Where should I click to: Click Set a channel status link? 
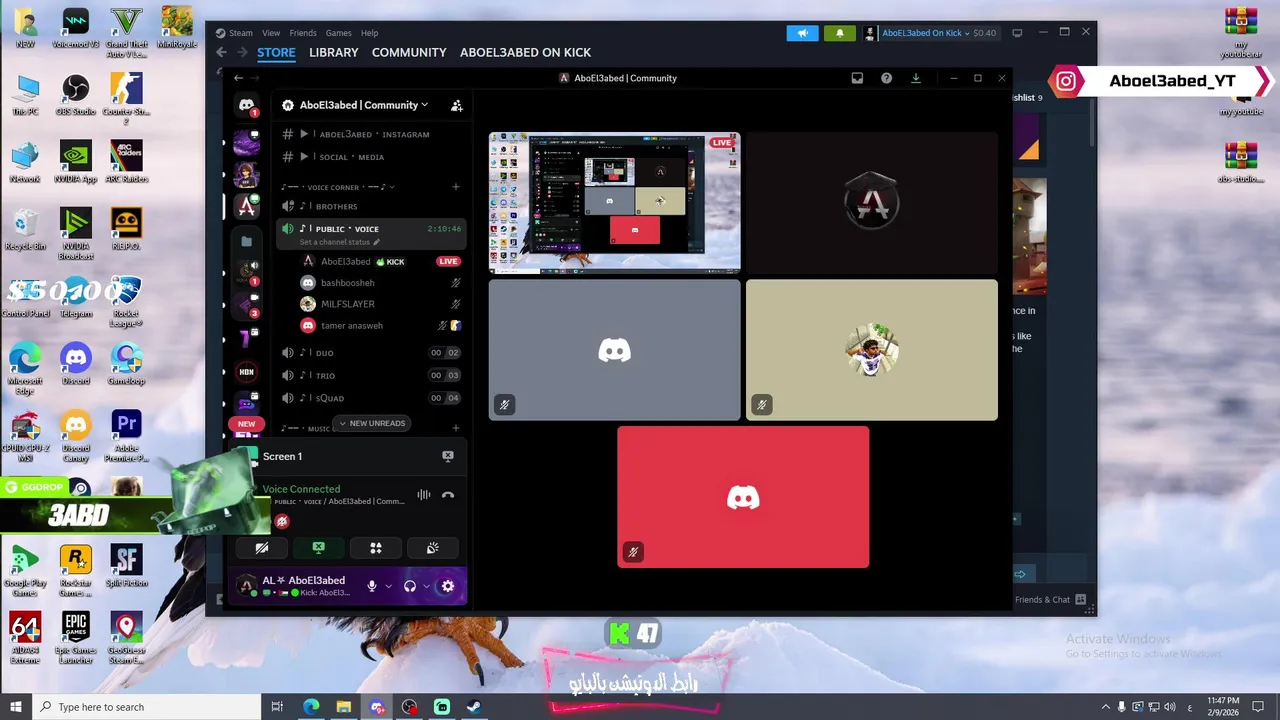pos(340,242)
